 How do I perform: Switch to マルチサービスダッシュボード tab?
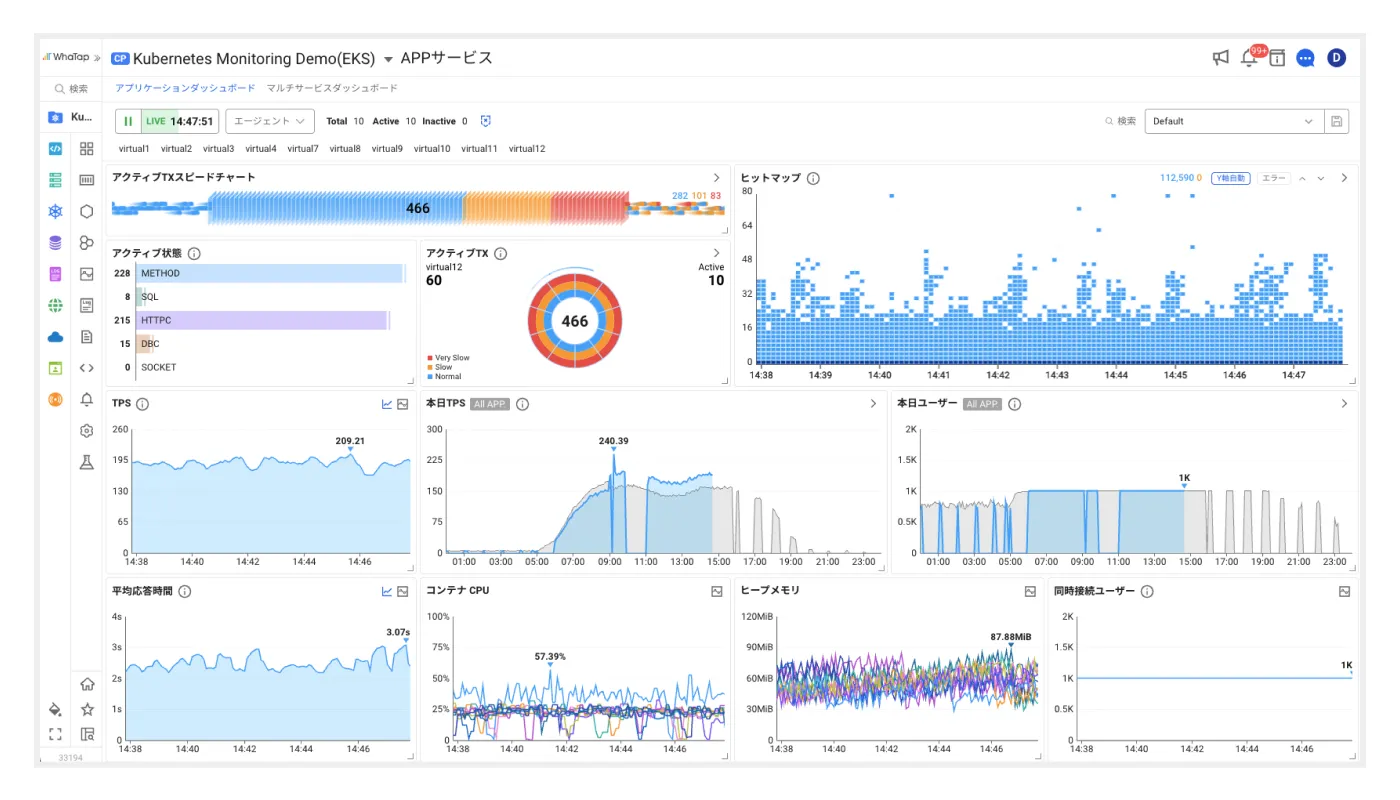pos(332,88)
